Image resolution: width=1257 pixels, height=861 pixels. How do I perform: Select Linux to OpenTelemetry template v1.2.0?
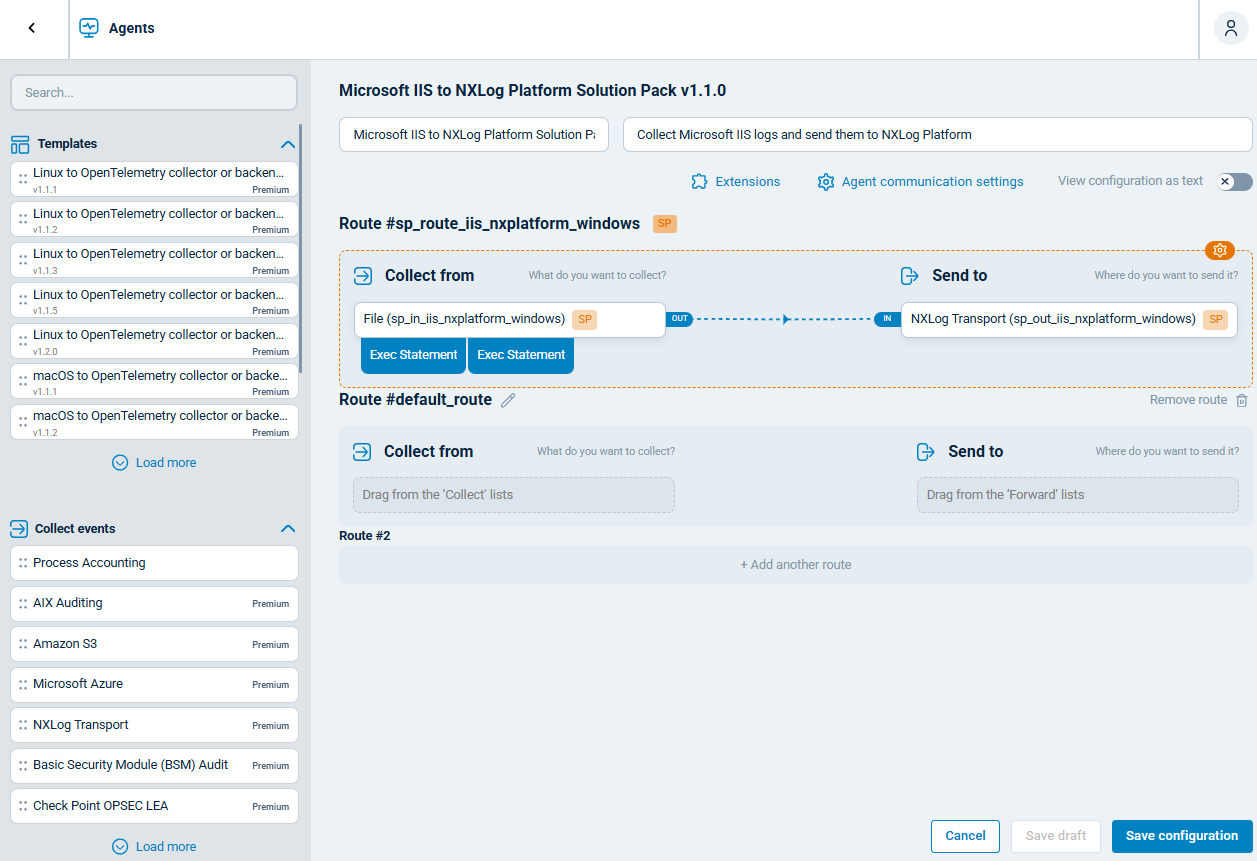[x=154, y=342]
